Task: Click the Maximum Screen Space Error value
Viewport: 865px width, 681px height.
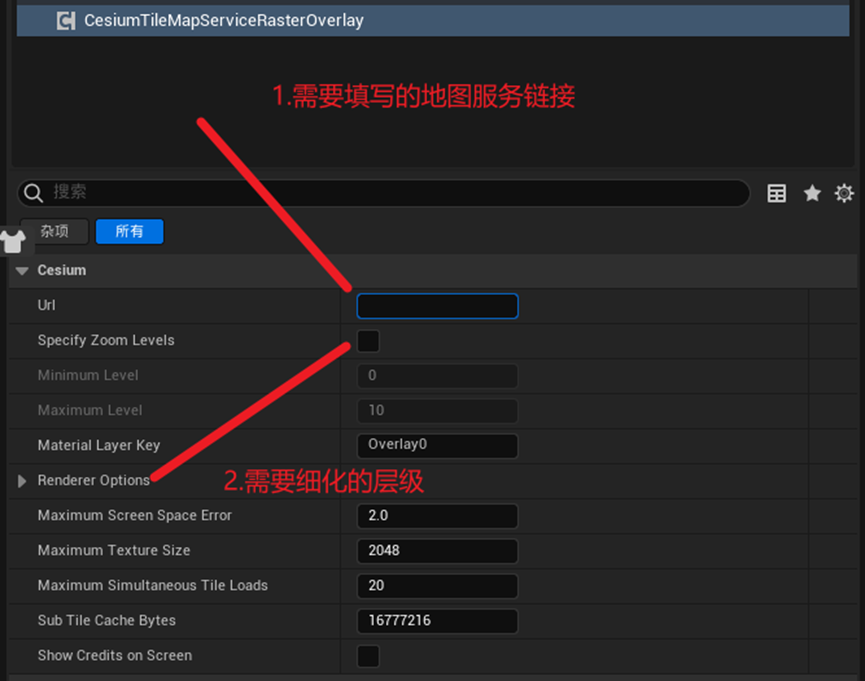Action: coord(437,516)
